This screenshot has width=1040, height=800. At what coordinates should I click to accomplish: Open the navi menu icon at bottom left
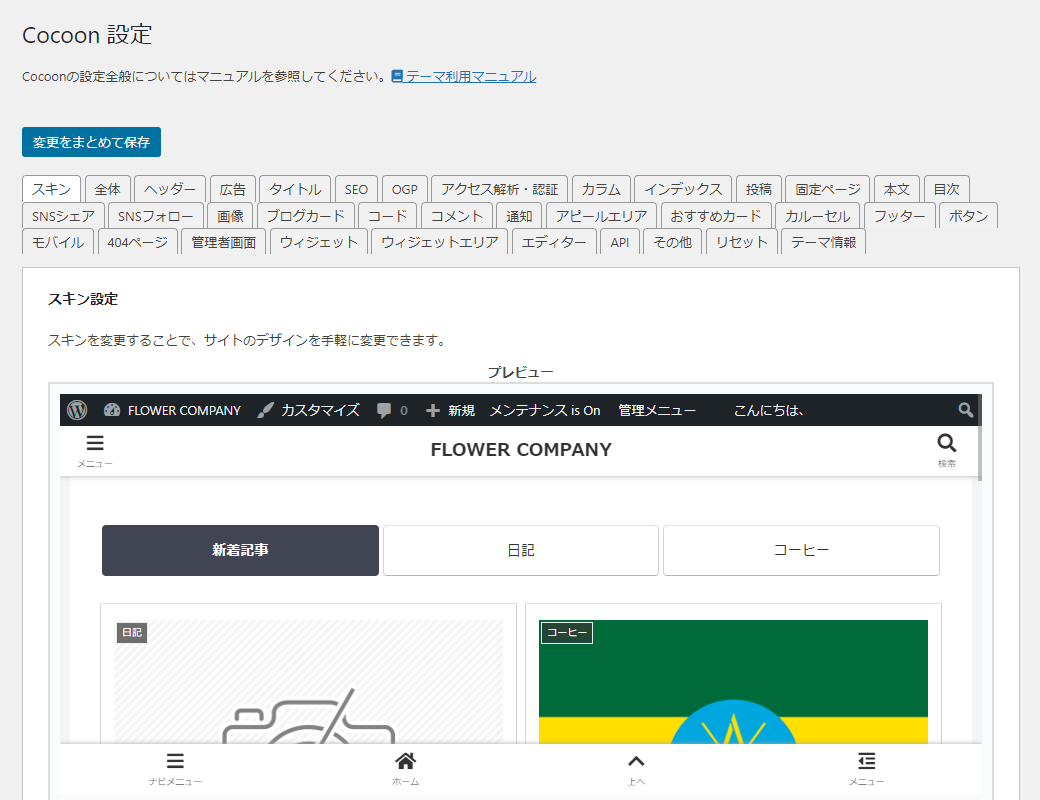(175, 762)
